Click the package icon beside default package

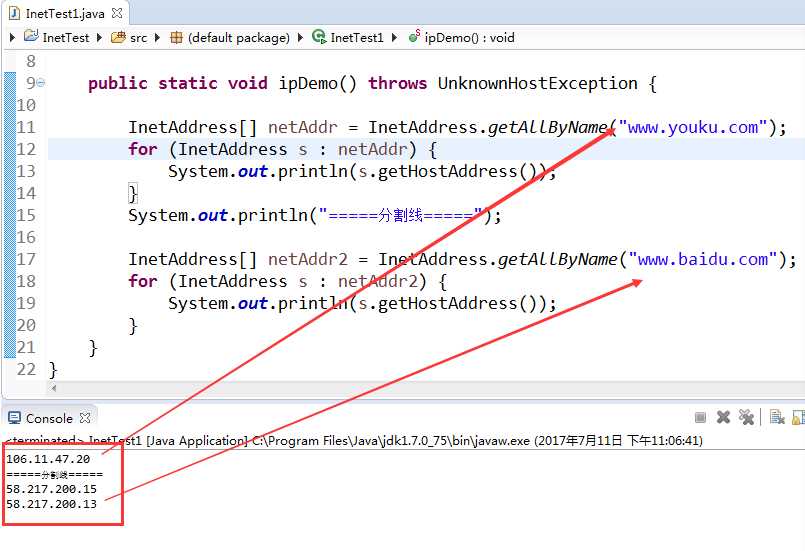point(176,37)
